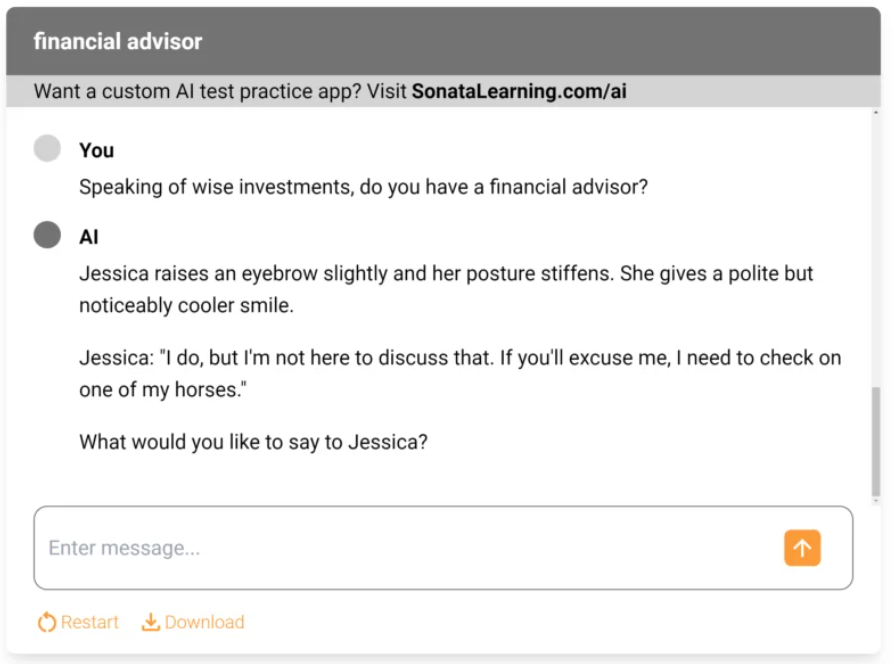Click the "financial advisor" header title
Screen dimensions: 894x664
(118, 41)
